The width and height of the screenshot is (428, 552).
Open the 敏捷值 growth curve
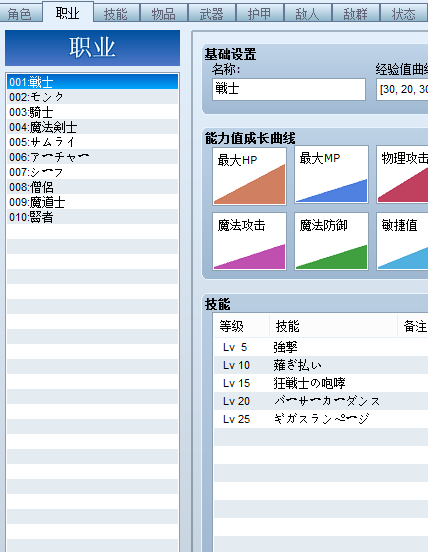[402, 241]
